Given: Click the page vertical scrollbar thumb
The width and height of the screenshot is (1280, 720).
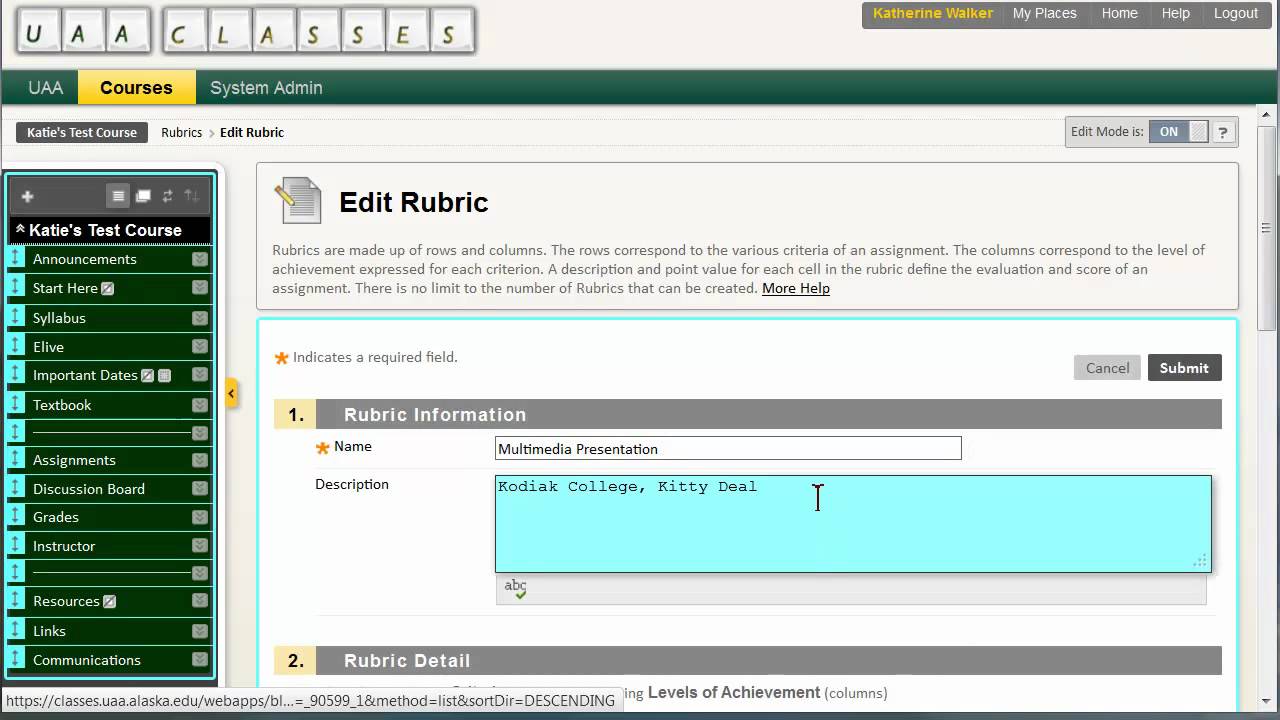Looking at the screenshot, I should point(1268,230).
